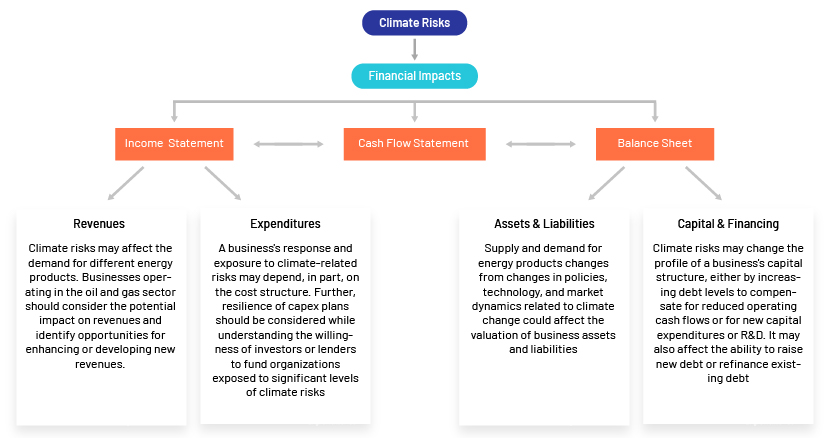
Task: Click the arrow pointing down to Expenditures
Action: 223,183
